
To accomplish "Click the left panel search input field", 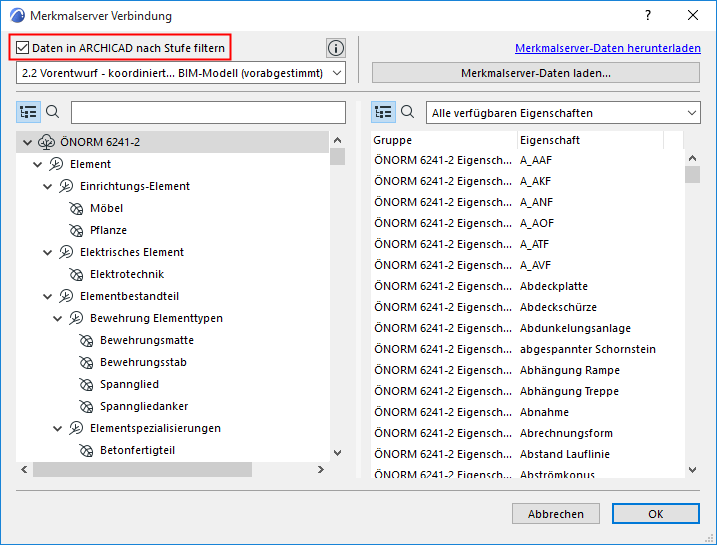I will [x=208, y=112].
